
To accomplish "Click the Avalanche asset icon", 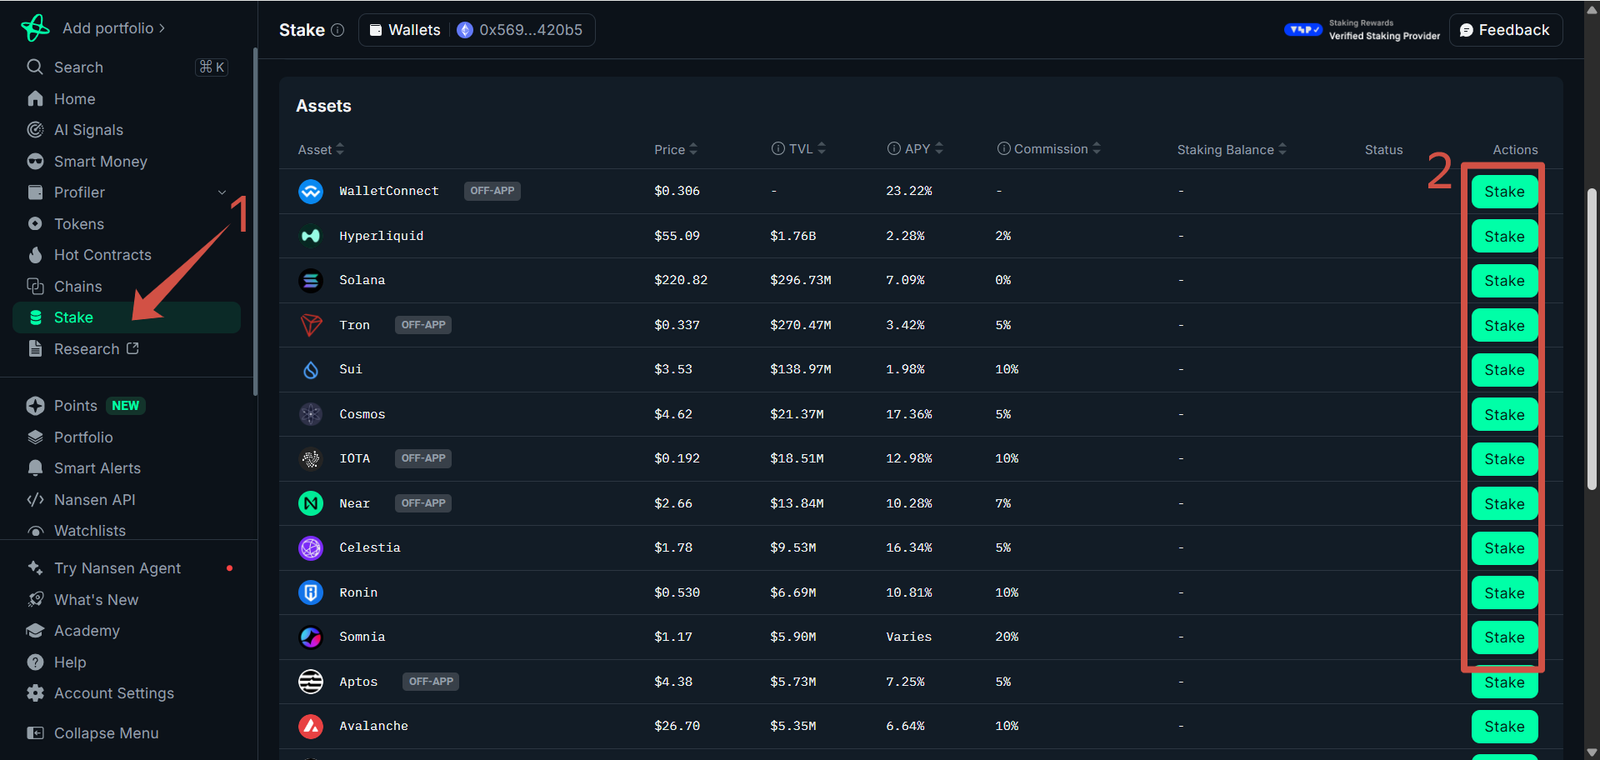I will (311, 726).
